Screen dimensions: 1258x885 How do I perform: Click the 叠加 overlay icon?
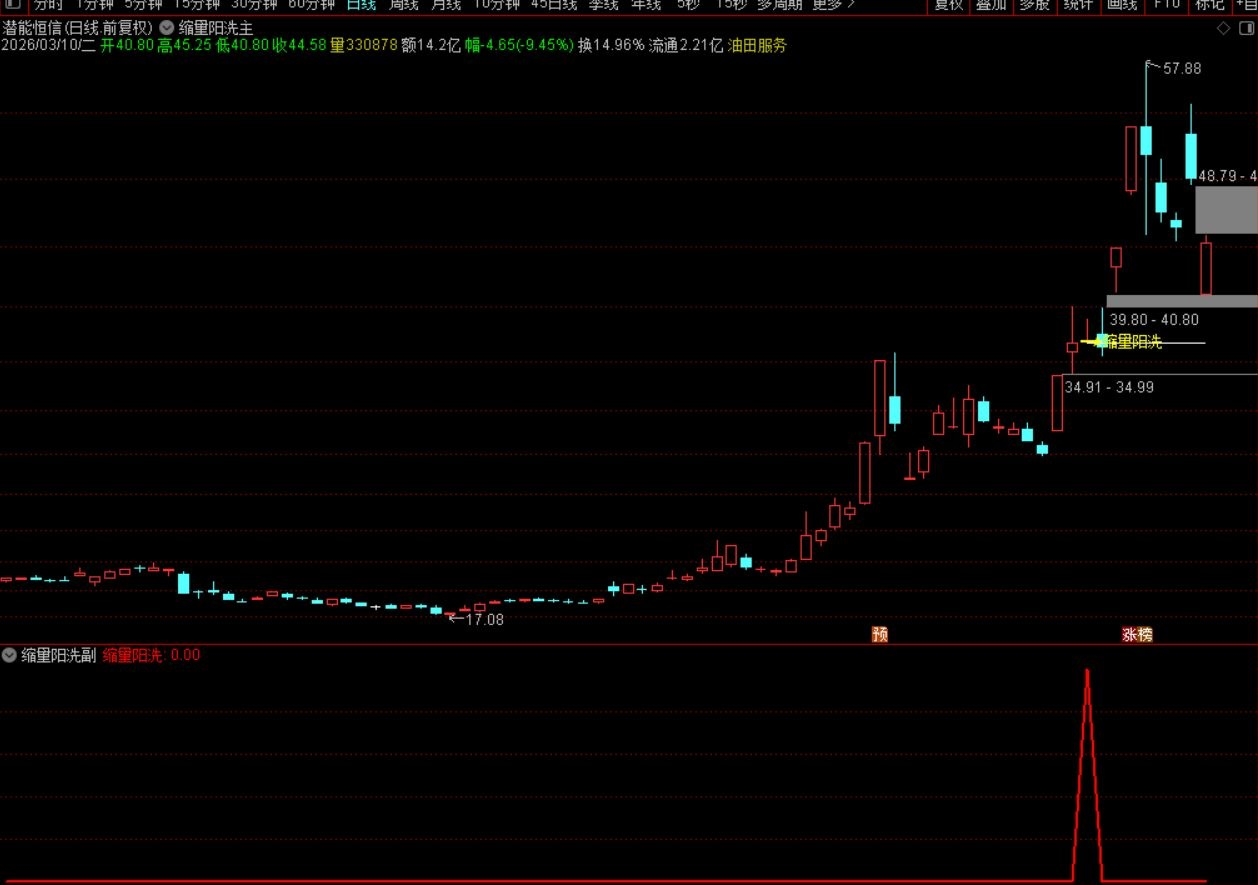pyautogui.click(x=990, y=5)
